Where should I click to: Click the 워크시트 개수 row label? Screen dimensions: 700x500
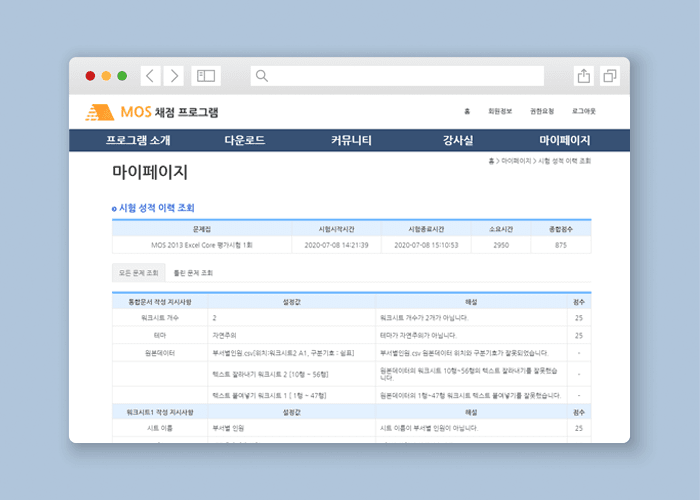(x=160, y=318)
